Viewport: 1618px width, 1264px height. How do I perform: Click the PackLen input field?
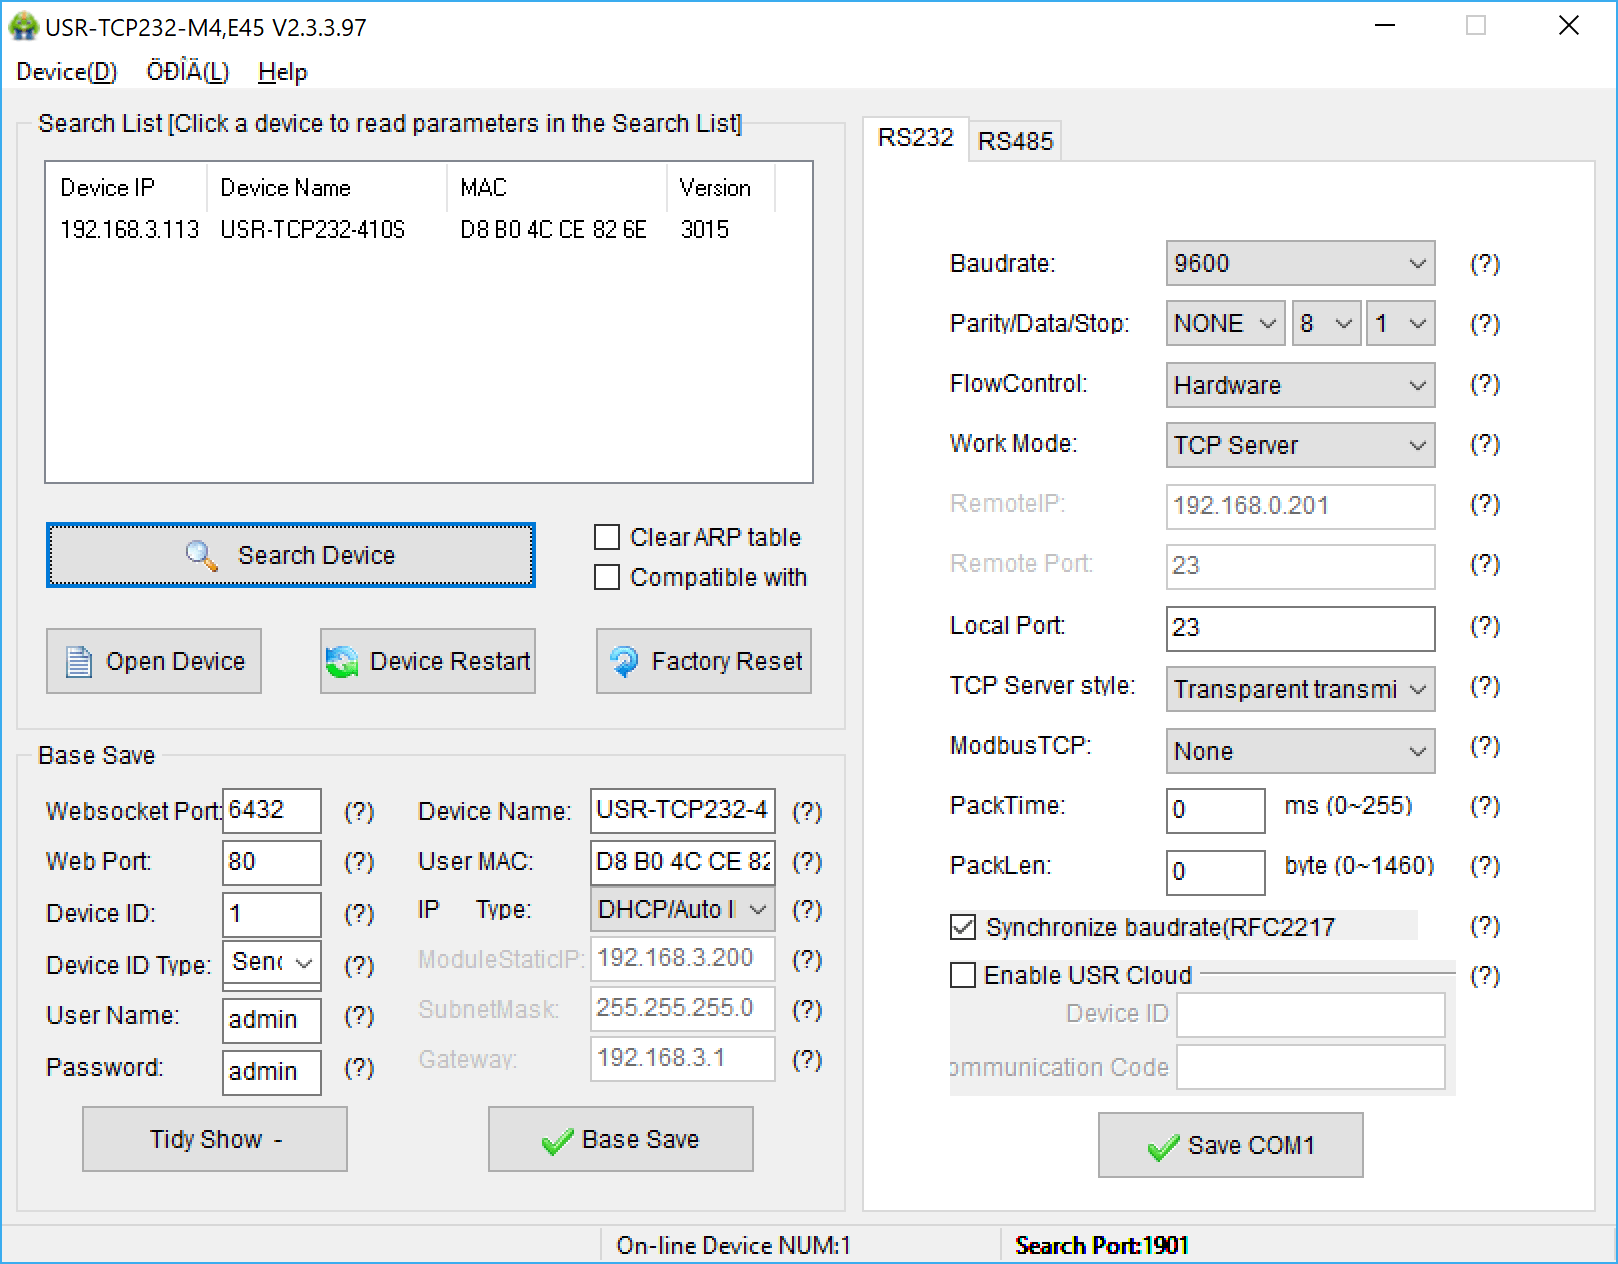pyautogui.click(x=1216, y=871)
